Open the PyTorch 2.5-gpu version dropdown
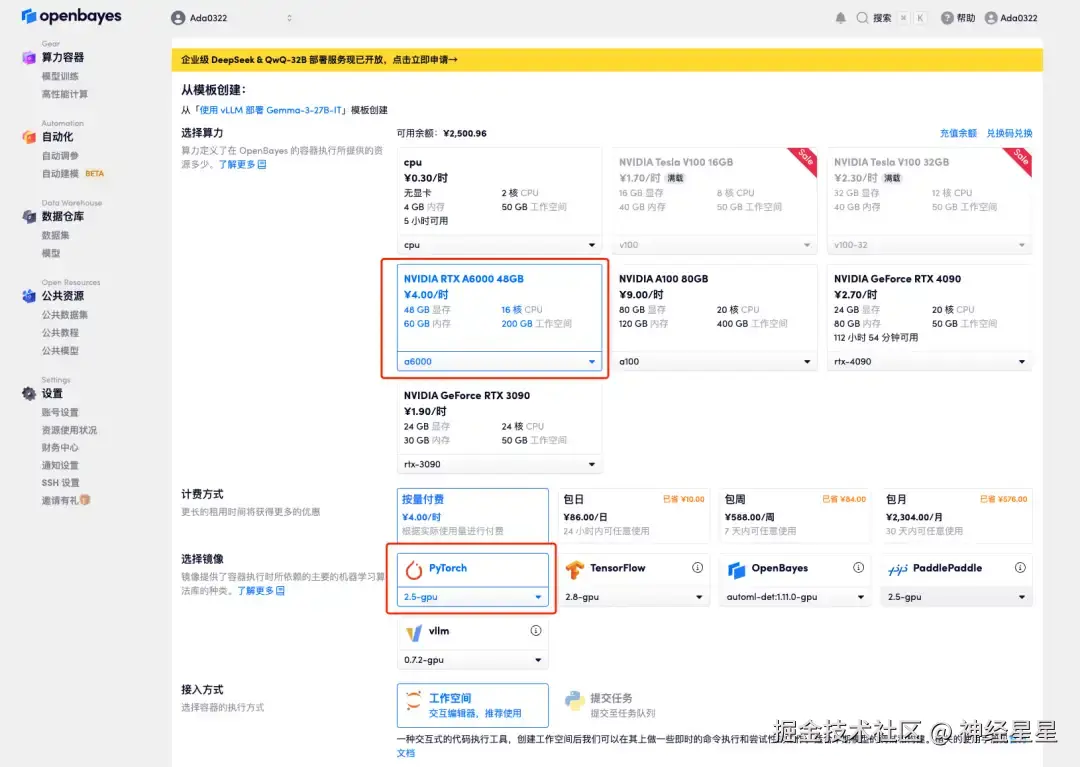 pos(472,597)
